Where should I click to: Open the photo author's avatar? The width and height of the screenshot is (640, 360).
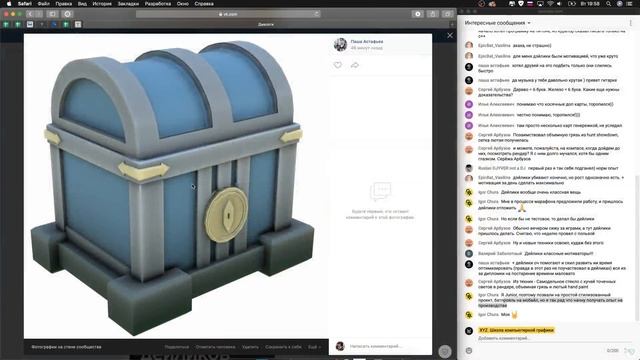(x=340, y=44)
